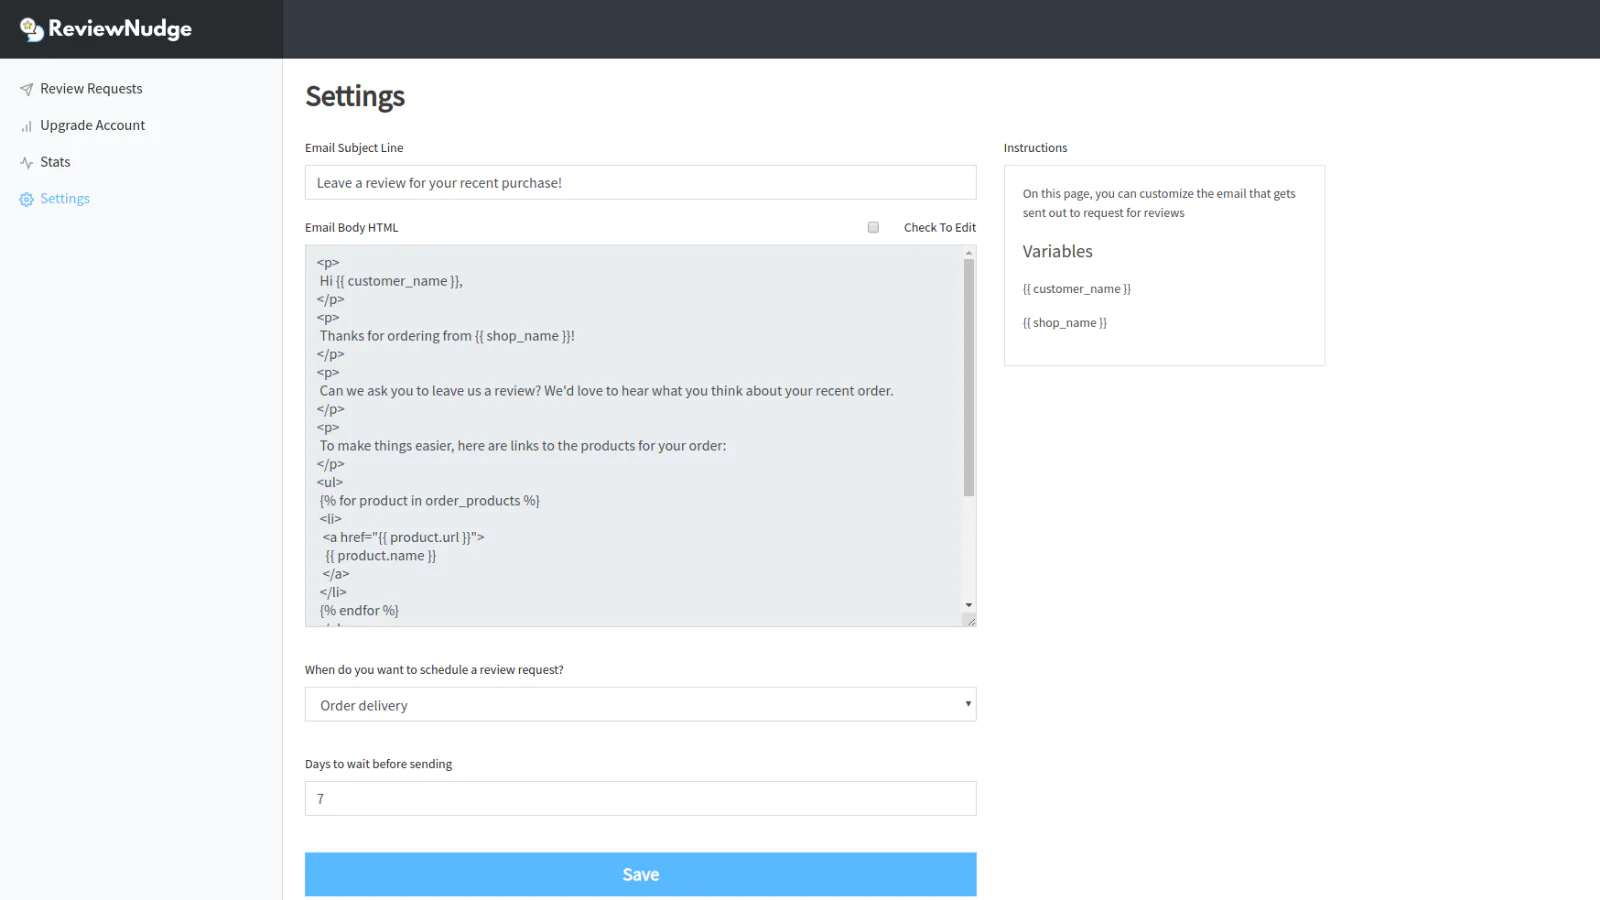Click the email body scroll down arrow
The width and height of the screenshot is (1600, 900).
(968, 605)
